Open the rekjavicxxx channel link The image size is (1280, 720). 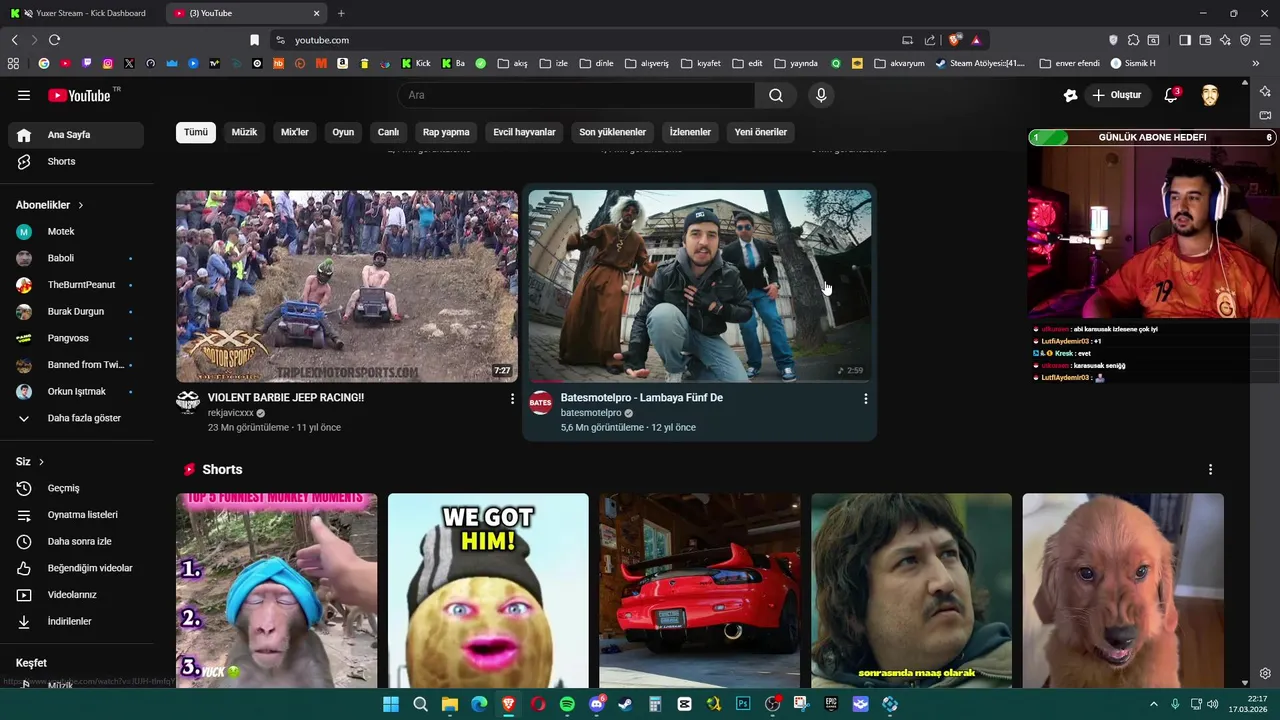[x=230, y=413]
